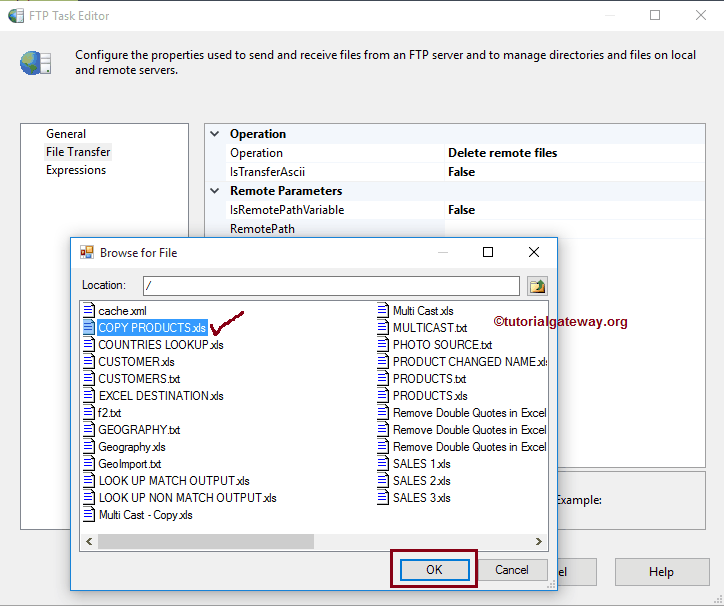Click the horizontal scrollbar thumb in file list
The width and height of the screenshot is (724, 606).
206,541
